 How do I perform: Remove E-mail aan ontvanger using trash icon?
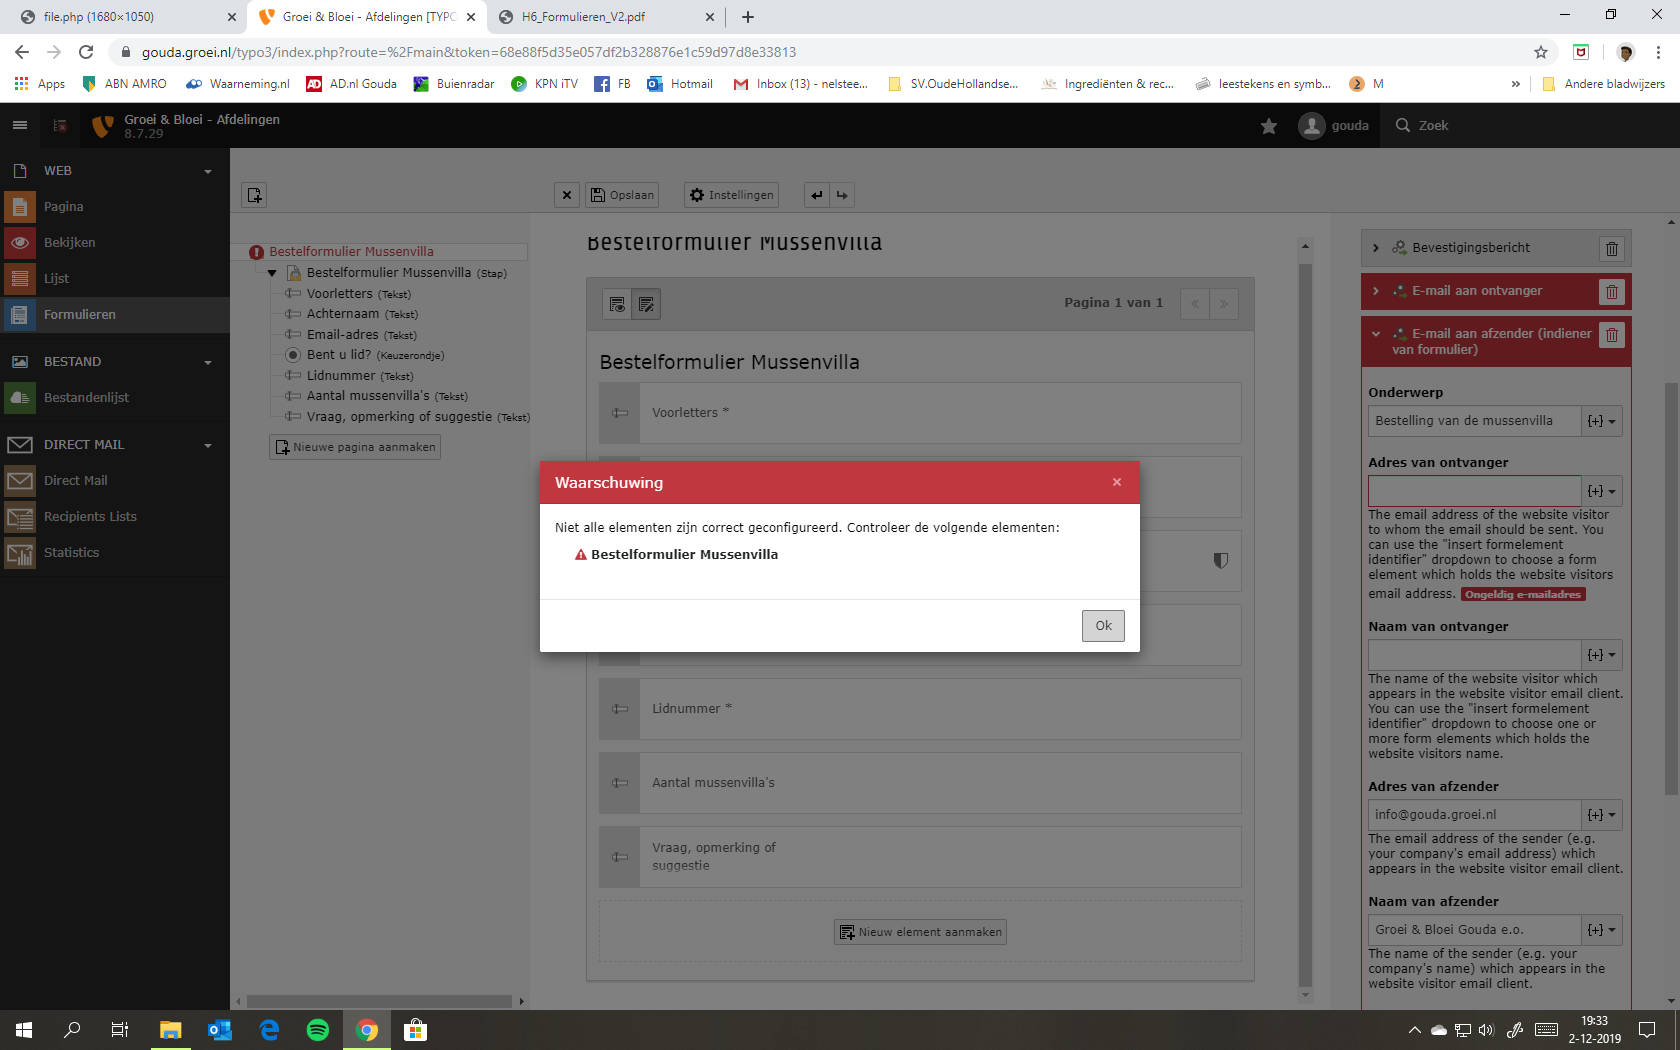click(1612, 292)
